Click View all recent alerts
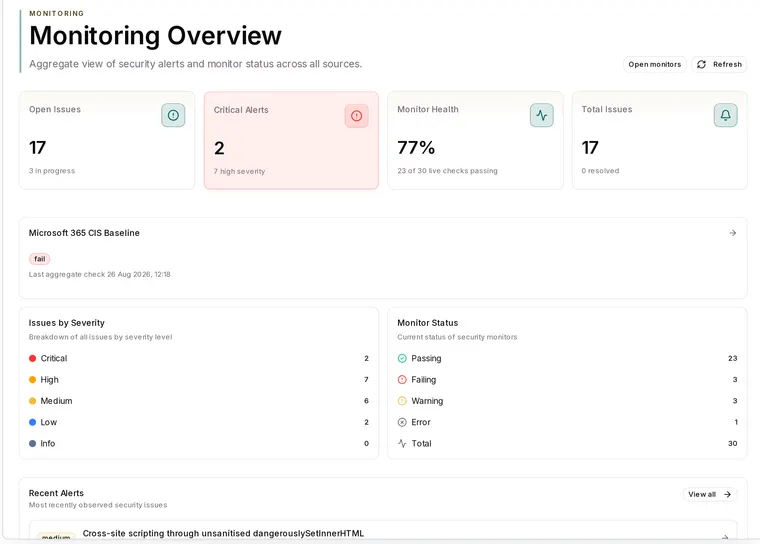Viewport: 760px width, 544px height. point(710,495)
